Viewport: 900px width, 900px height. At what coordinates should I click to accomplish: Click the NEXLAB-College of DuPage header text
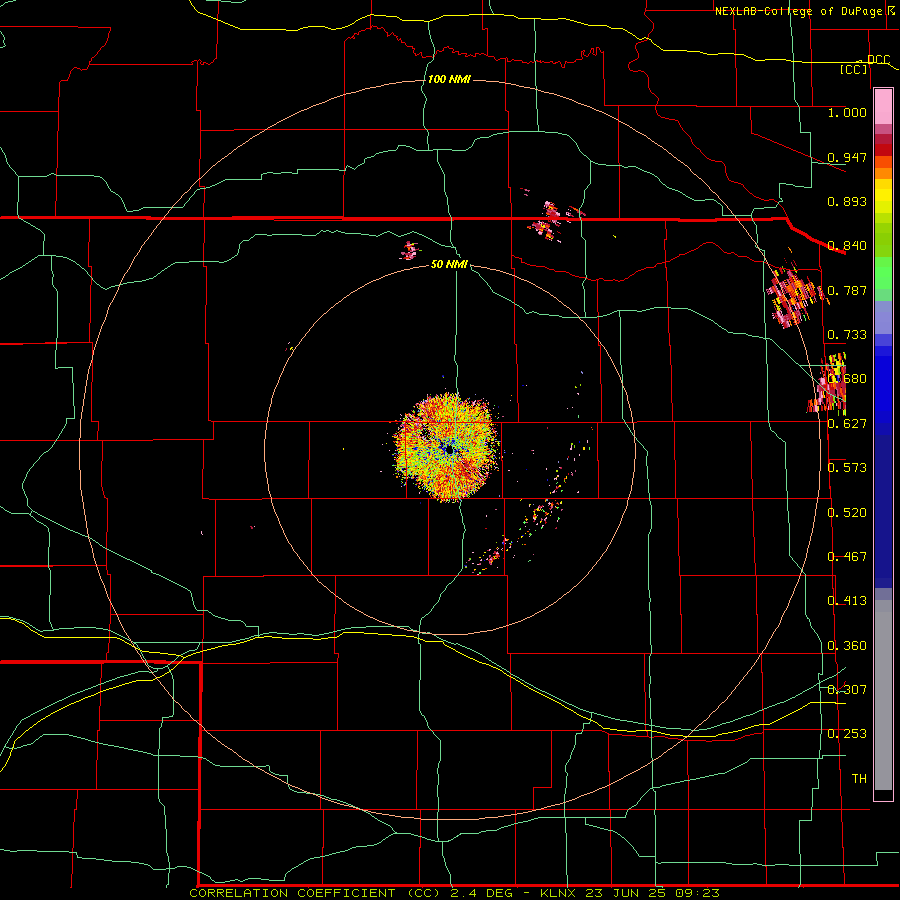pos(801,11)
